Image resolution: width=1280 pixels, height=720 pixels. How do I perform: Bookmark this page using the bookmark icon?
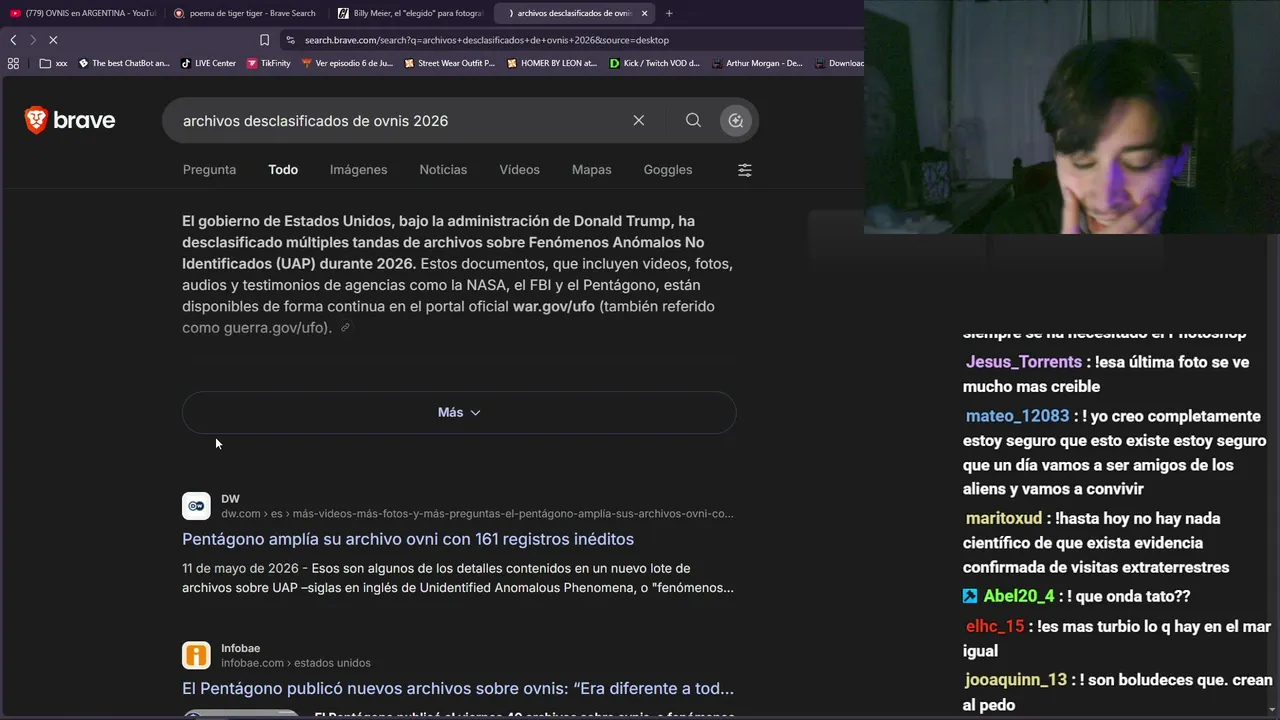[264, 40]
